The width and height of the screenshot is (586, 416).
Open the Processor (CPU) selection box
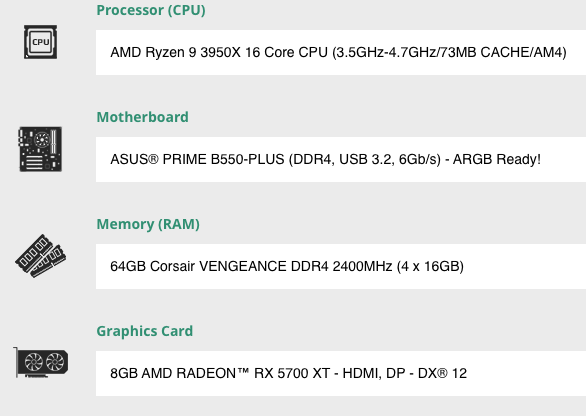(x=341, y=52)
